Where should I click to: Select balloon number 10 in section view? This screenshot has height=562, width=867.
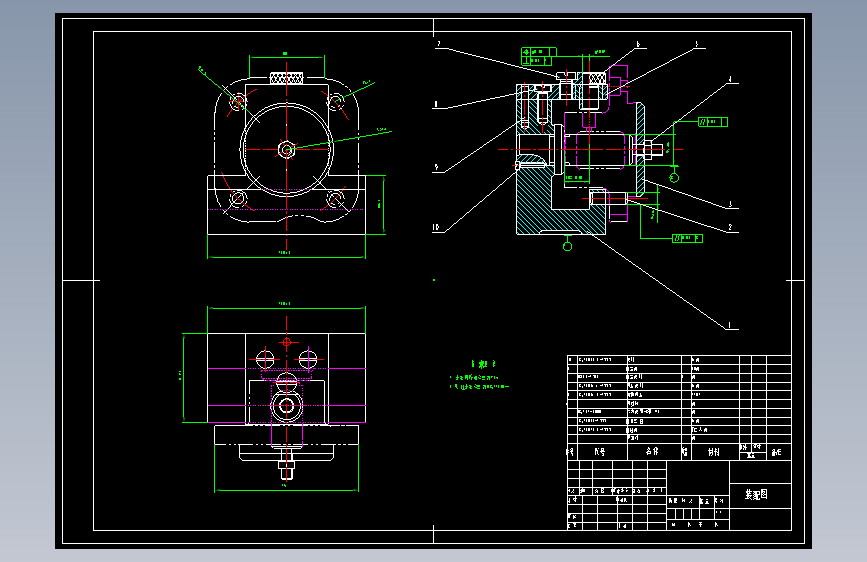(x=436, y=227)
